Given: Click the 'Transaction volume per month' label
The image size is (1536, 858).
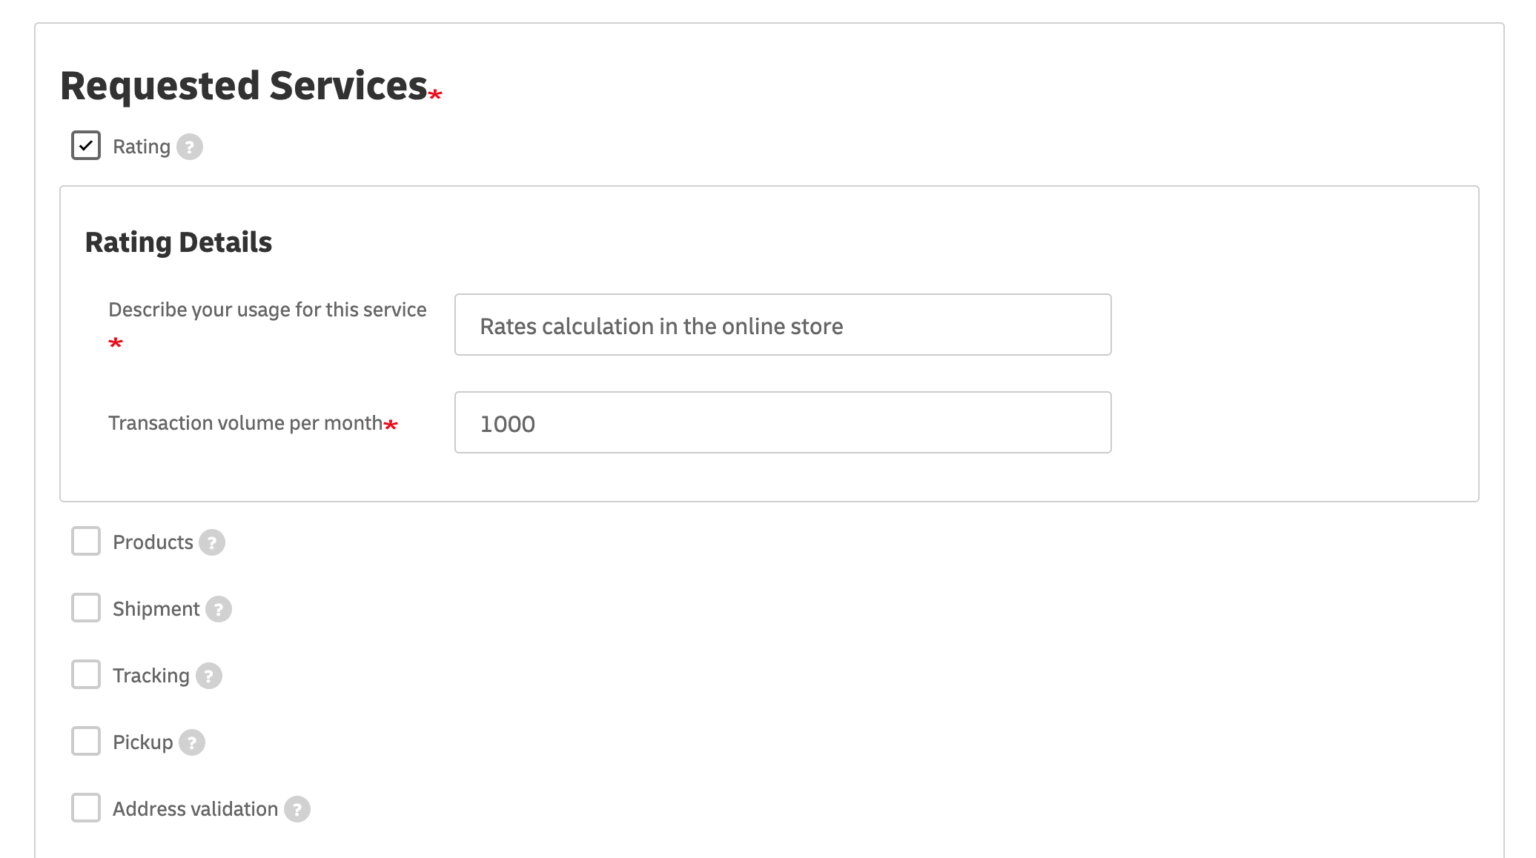Looking at the screenshot, I should 247,422.
